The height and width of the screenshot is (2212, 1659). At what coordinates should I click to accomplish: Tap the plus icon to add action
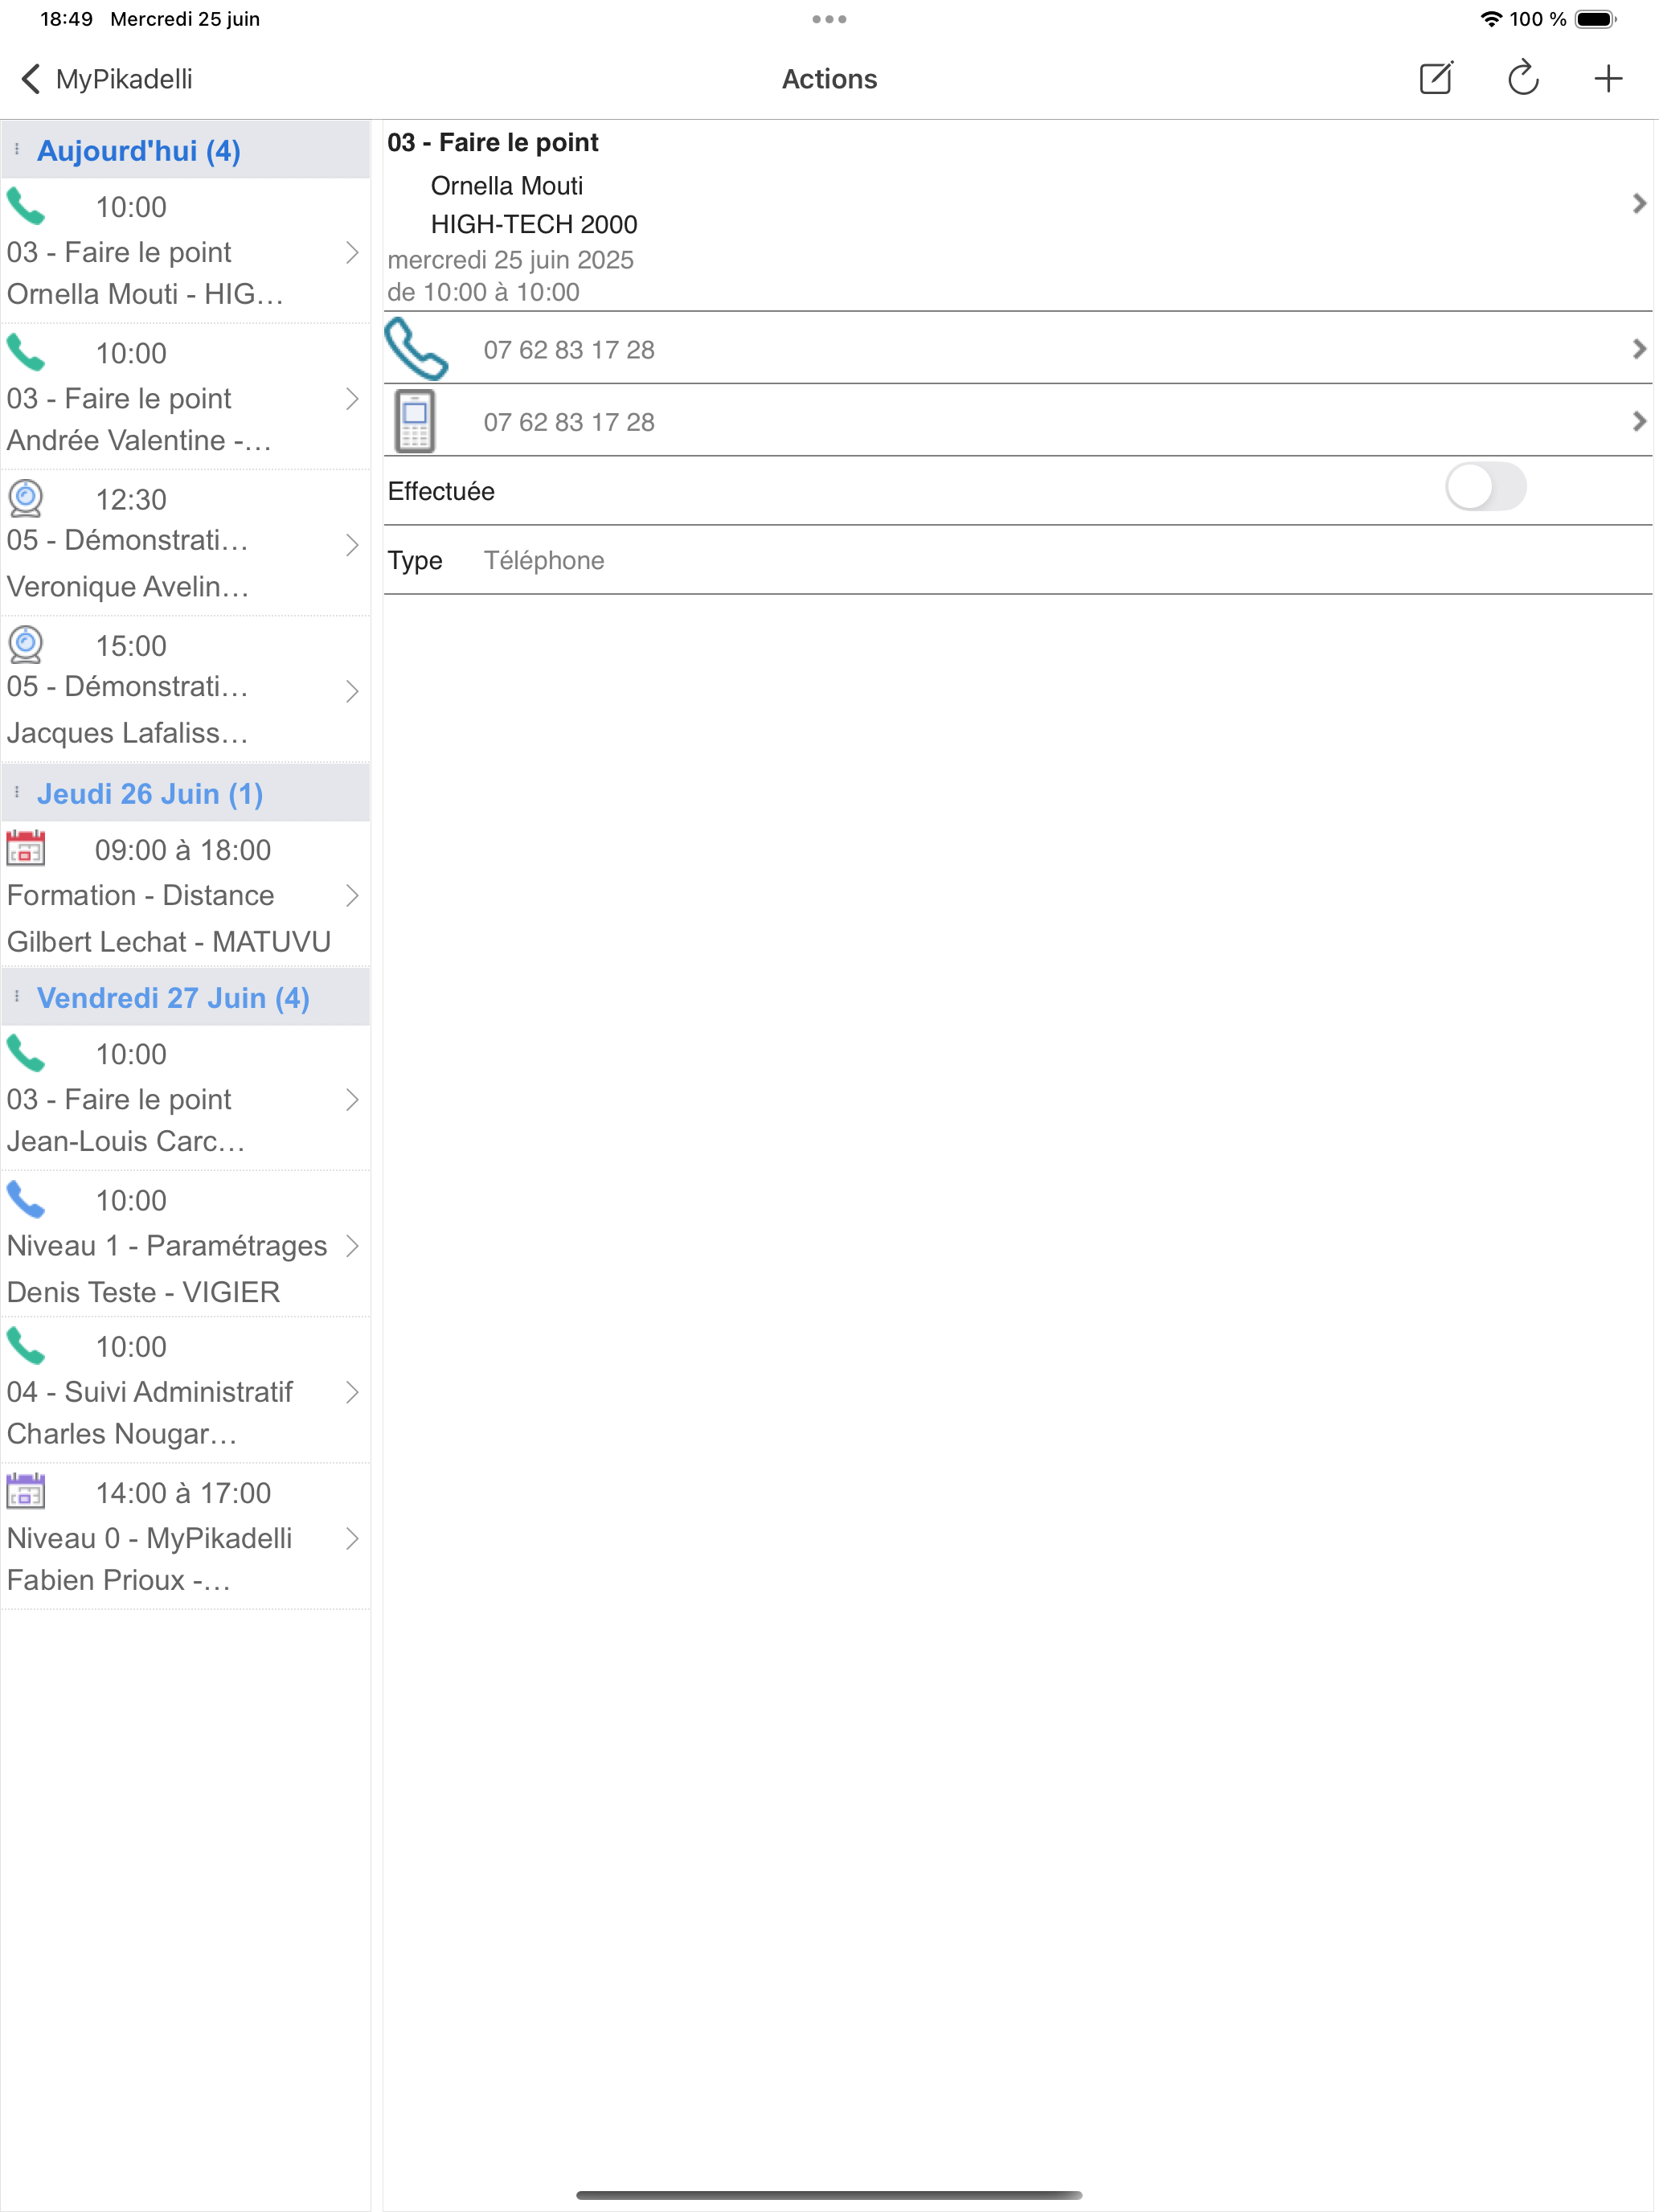[1608, 78]
